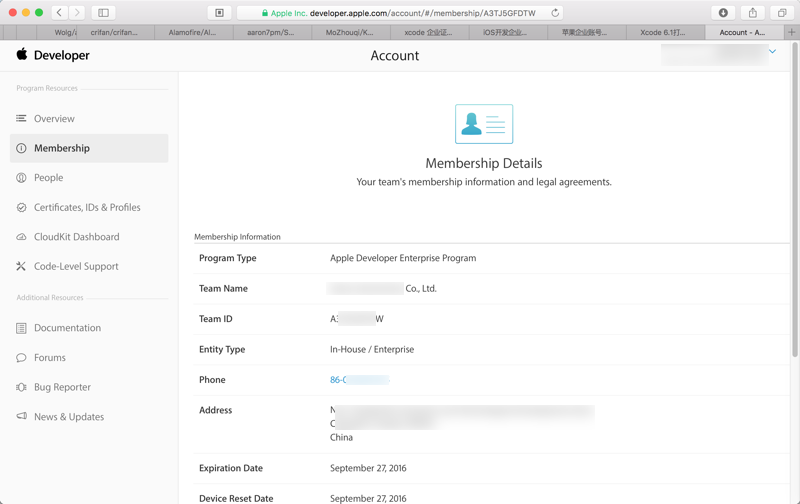Click the News & Updates megaphone icon
The image size is (800, 504).
(21, 416)
